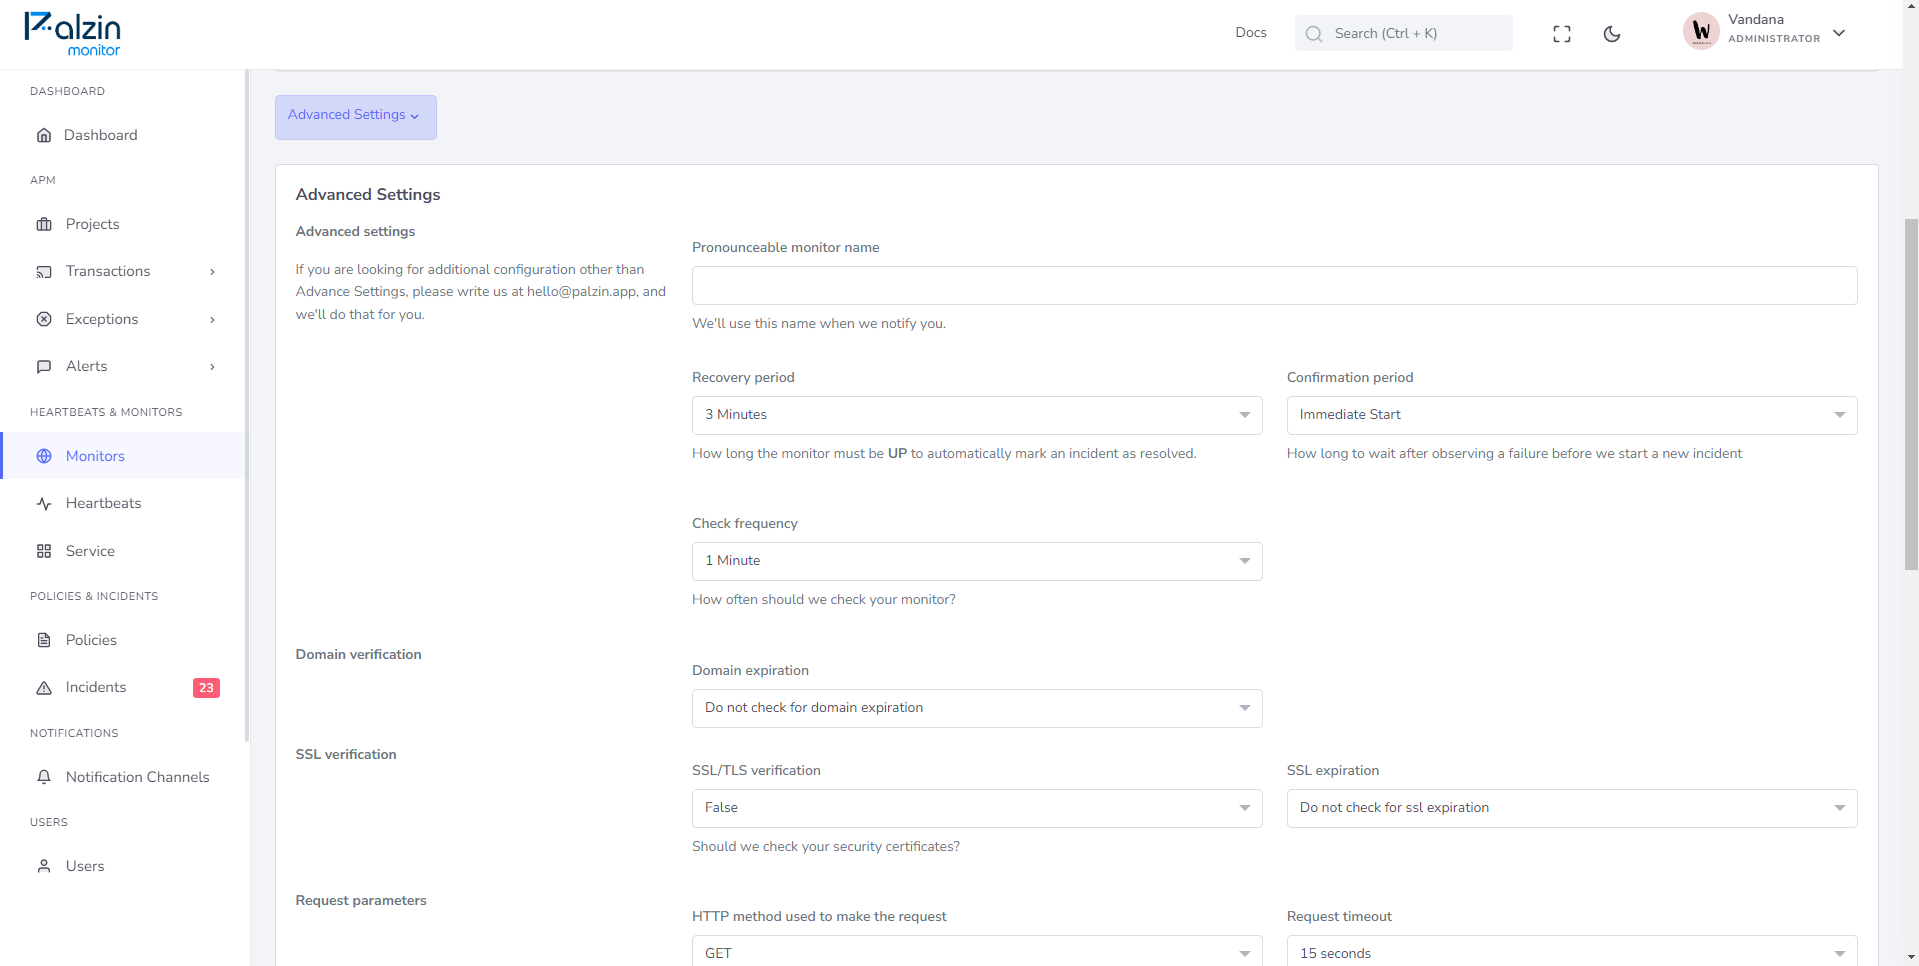The height and width of the screenshot is (966, 1919).
Task: Click the Alerts message icon
Action: (x=44, y=367)
